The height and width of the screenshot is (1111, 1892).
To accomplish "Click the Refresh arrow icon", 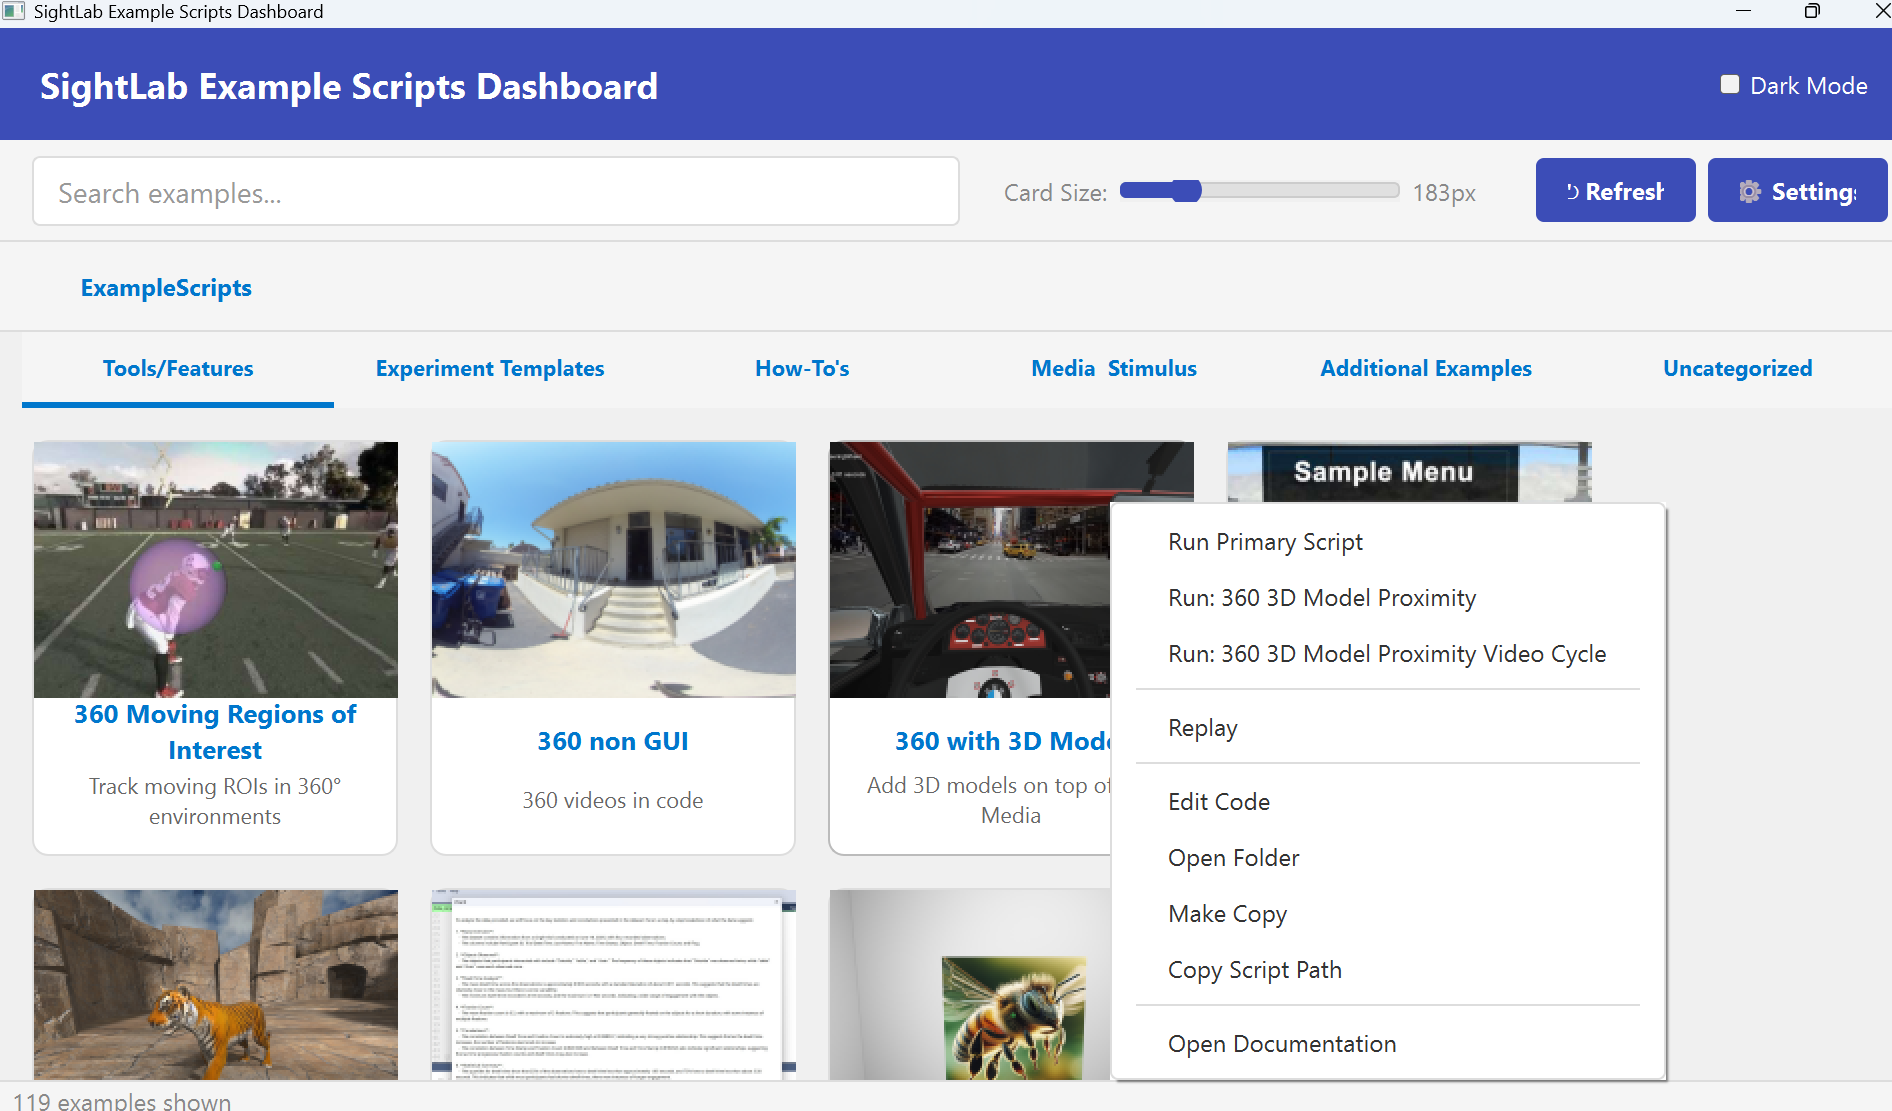I will (1572, 191).
